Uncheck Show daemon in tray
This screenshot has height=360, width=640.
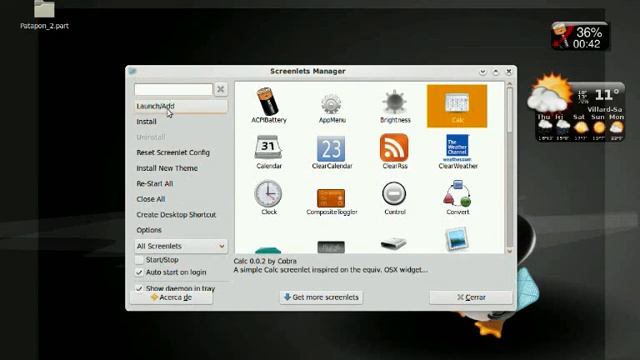click(x=139, y=288)
